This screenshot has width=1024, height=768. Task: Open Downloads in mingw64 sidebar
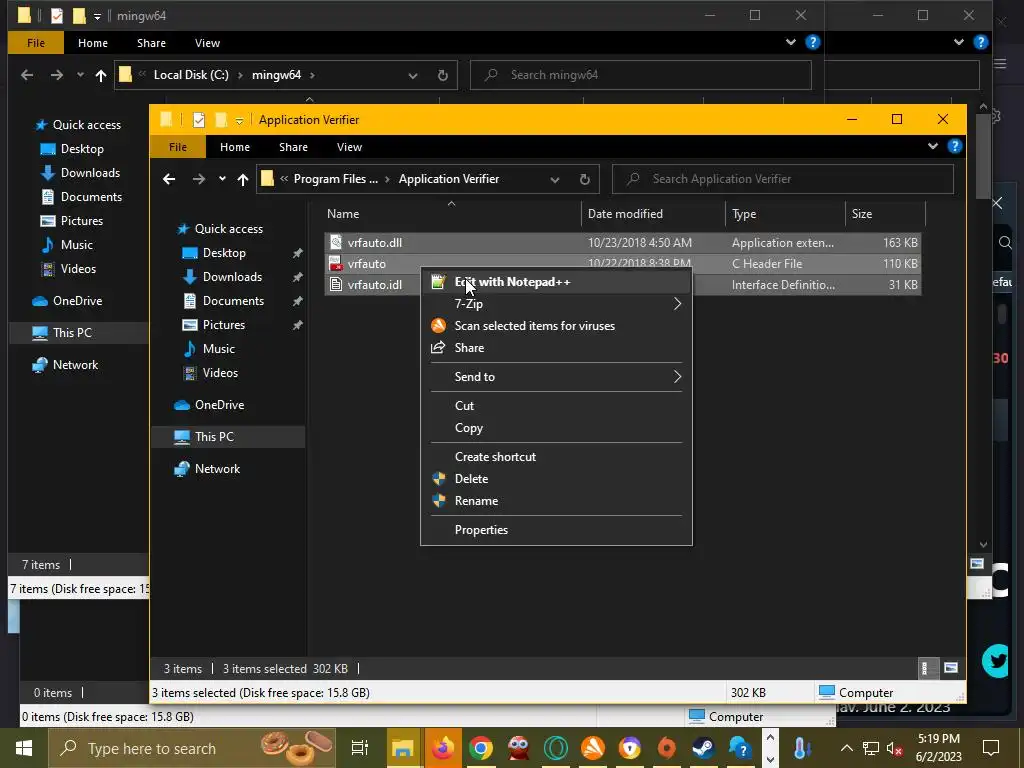(90, 173)
